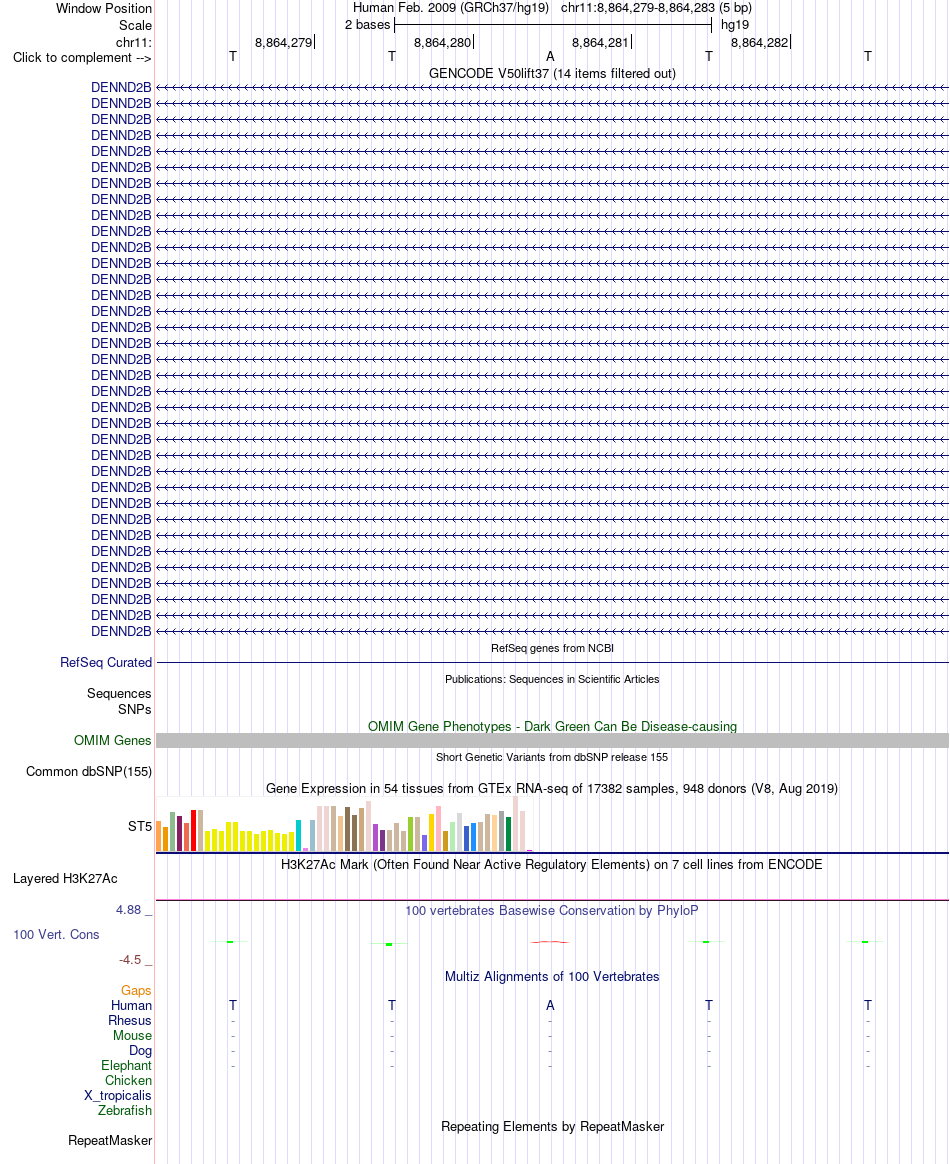This screenshot has height=1164, width=950.
Task: Open 'Short Genetic Variants from dbSNP release 155' title
Action: (552, 757)
